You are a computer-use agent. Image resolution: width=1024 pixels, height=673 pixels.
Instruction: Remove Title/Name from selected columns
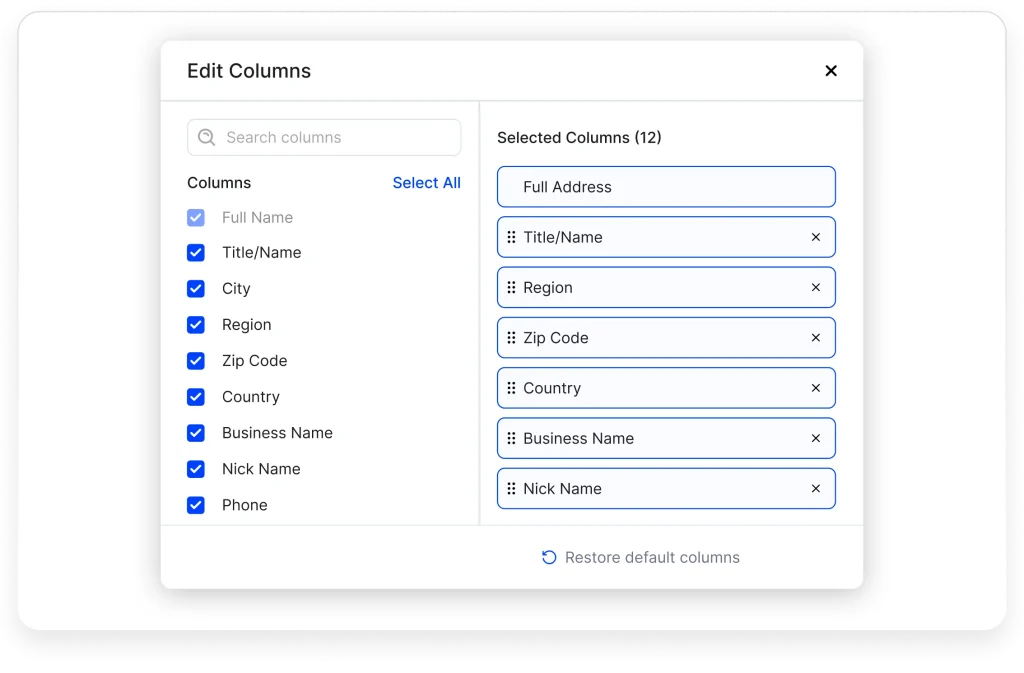(x=816, y=237)
